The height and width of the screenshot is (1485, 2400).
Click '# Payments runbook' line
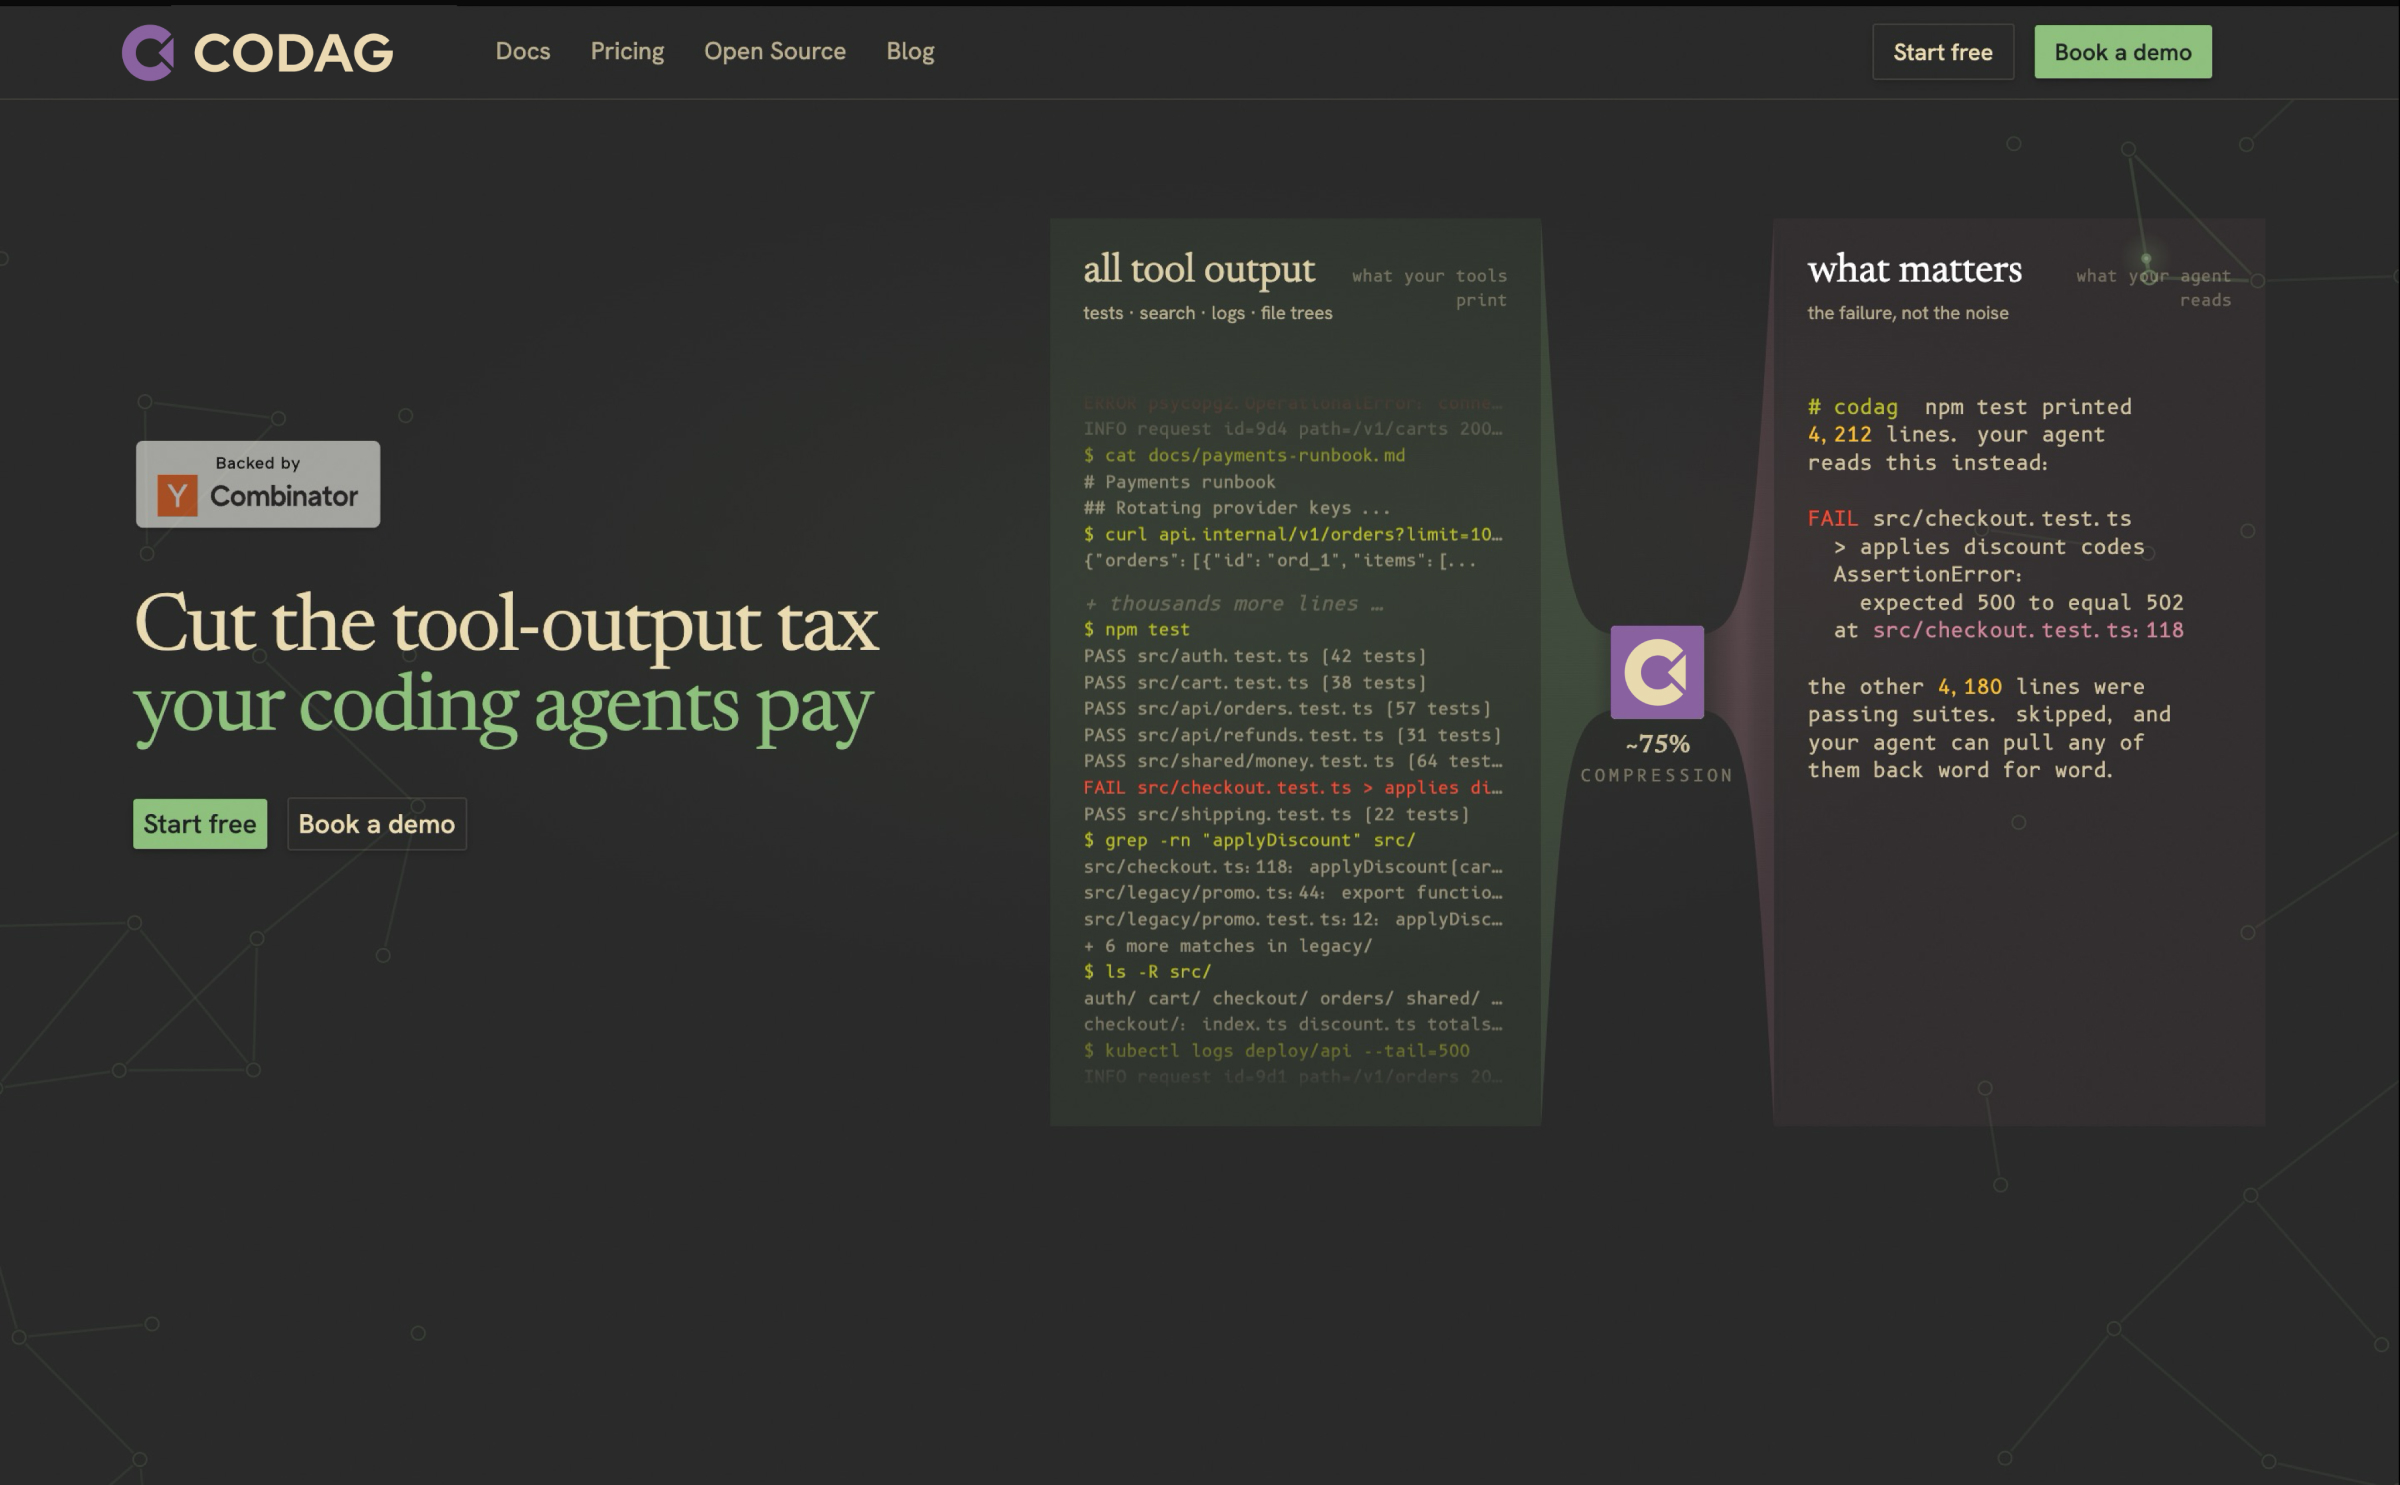(x=1180, y=482)
